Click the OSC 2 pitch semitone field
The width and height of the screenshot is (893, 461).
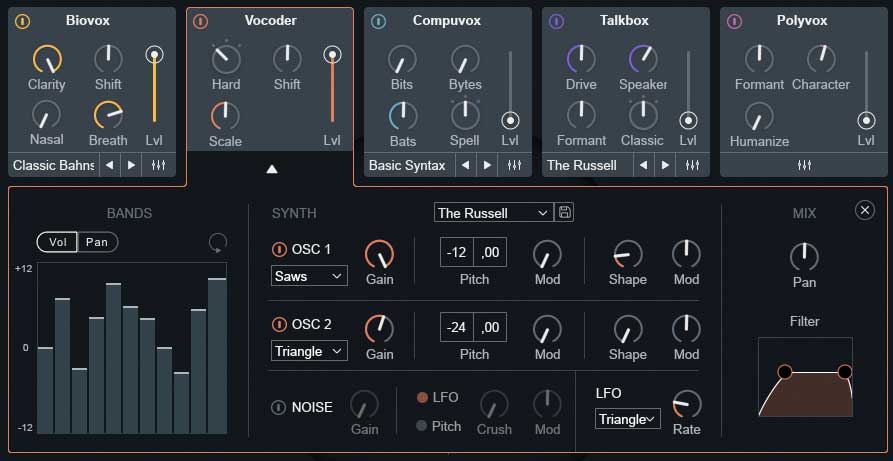tap(457, 327)
